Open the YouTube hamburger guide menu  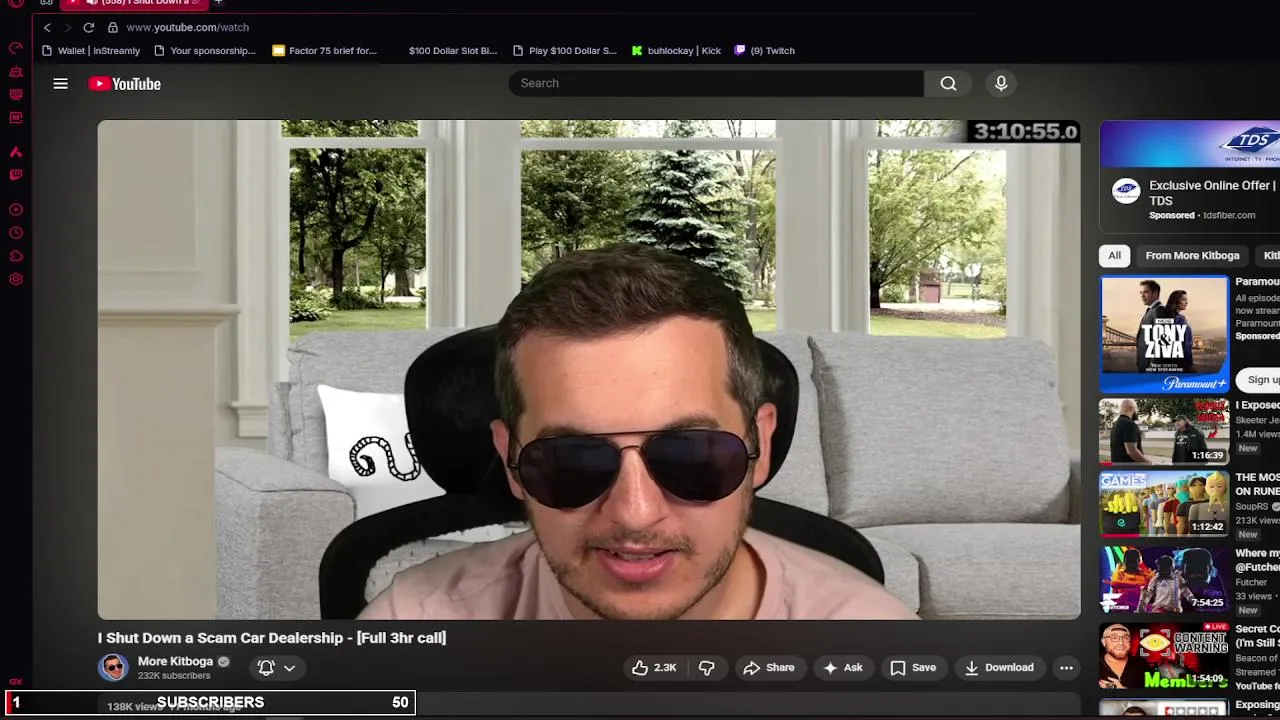[60, 84]
